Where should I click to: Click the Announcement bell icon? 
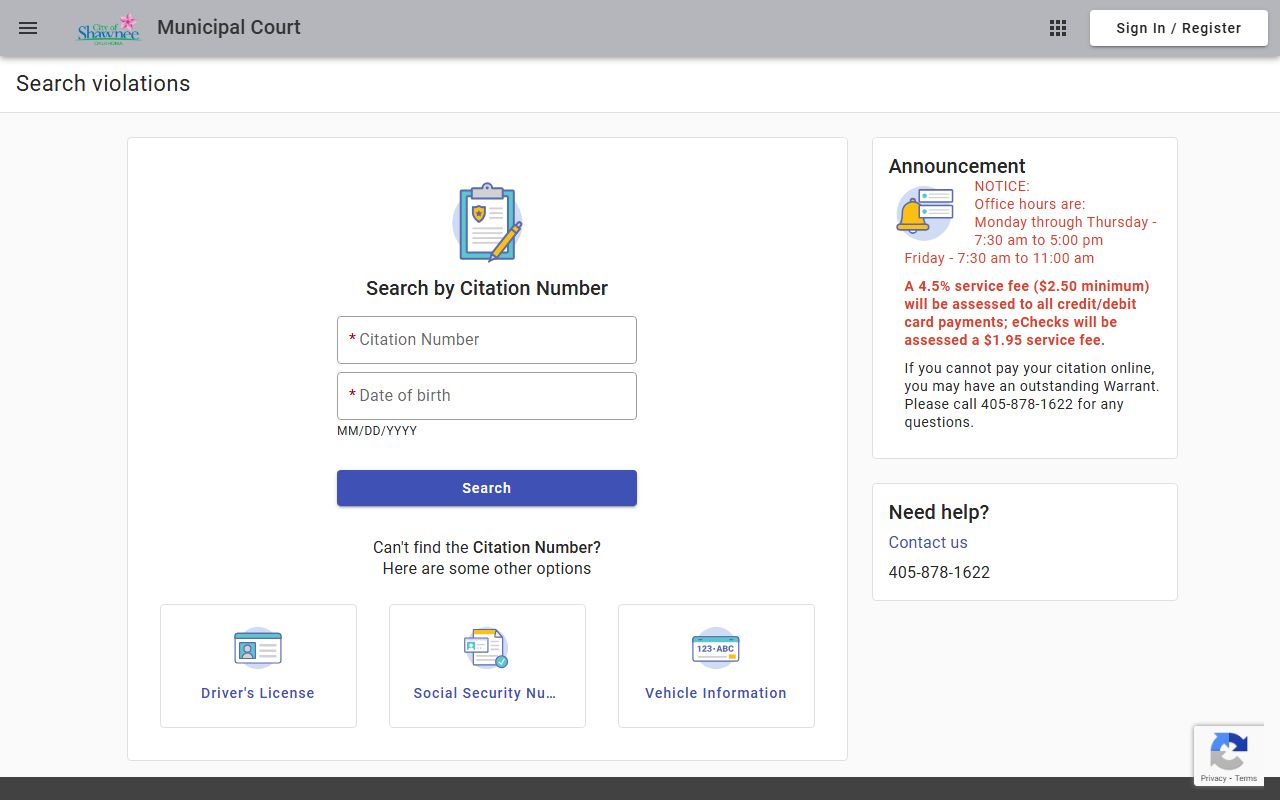tap(924, 213)
